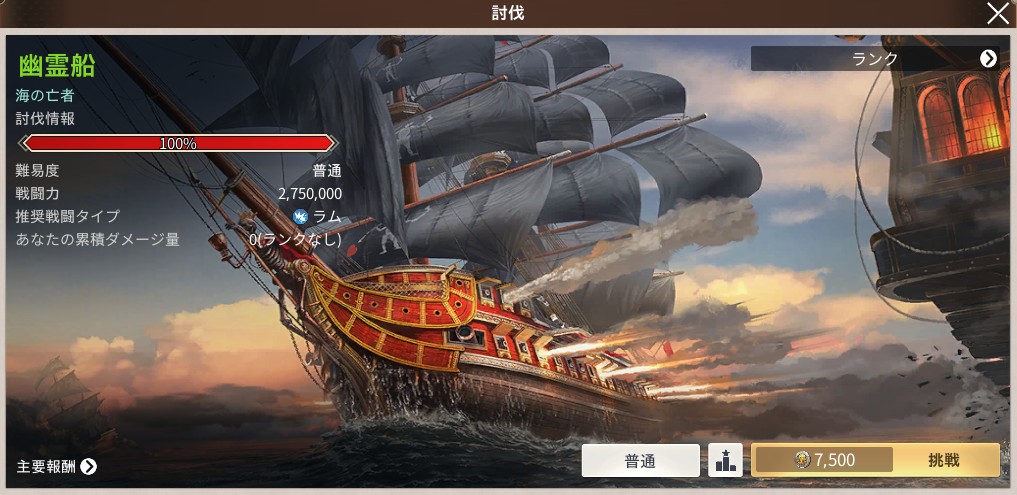The image size is (1017, 495).
Task: Click the coin icon beside 7,500
Action: coord(802,460)
